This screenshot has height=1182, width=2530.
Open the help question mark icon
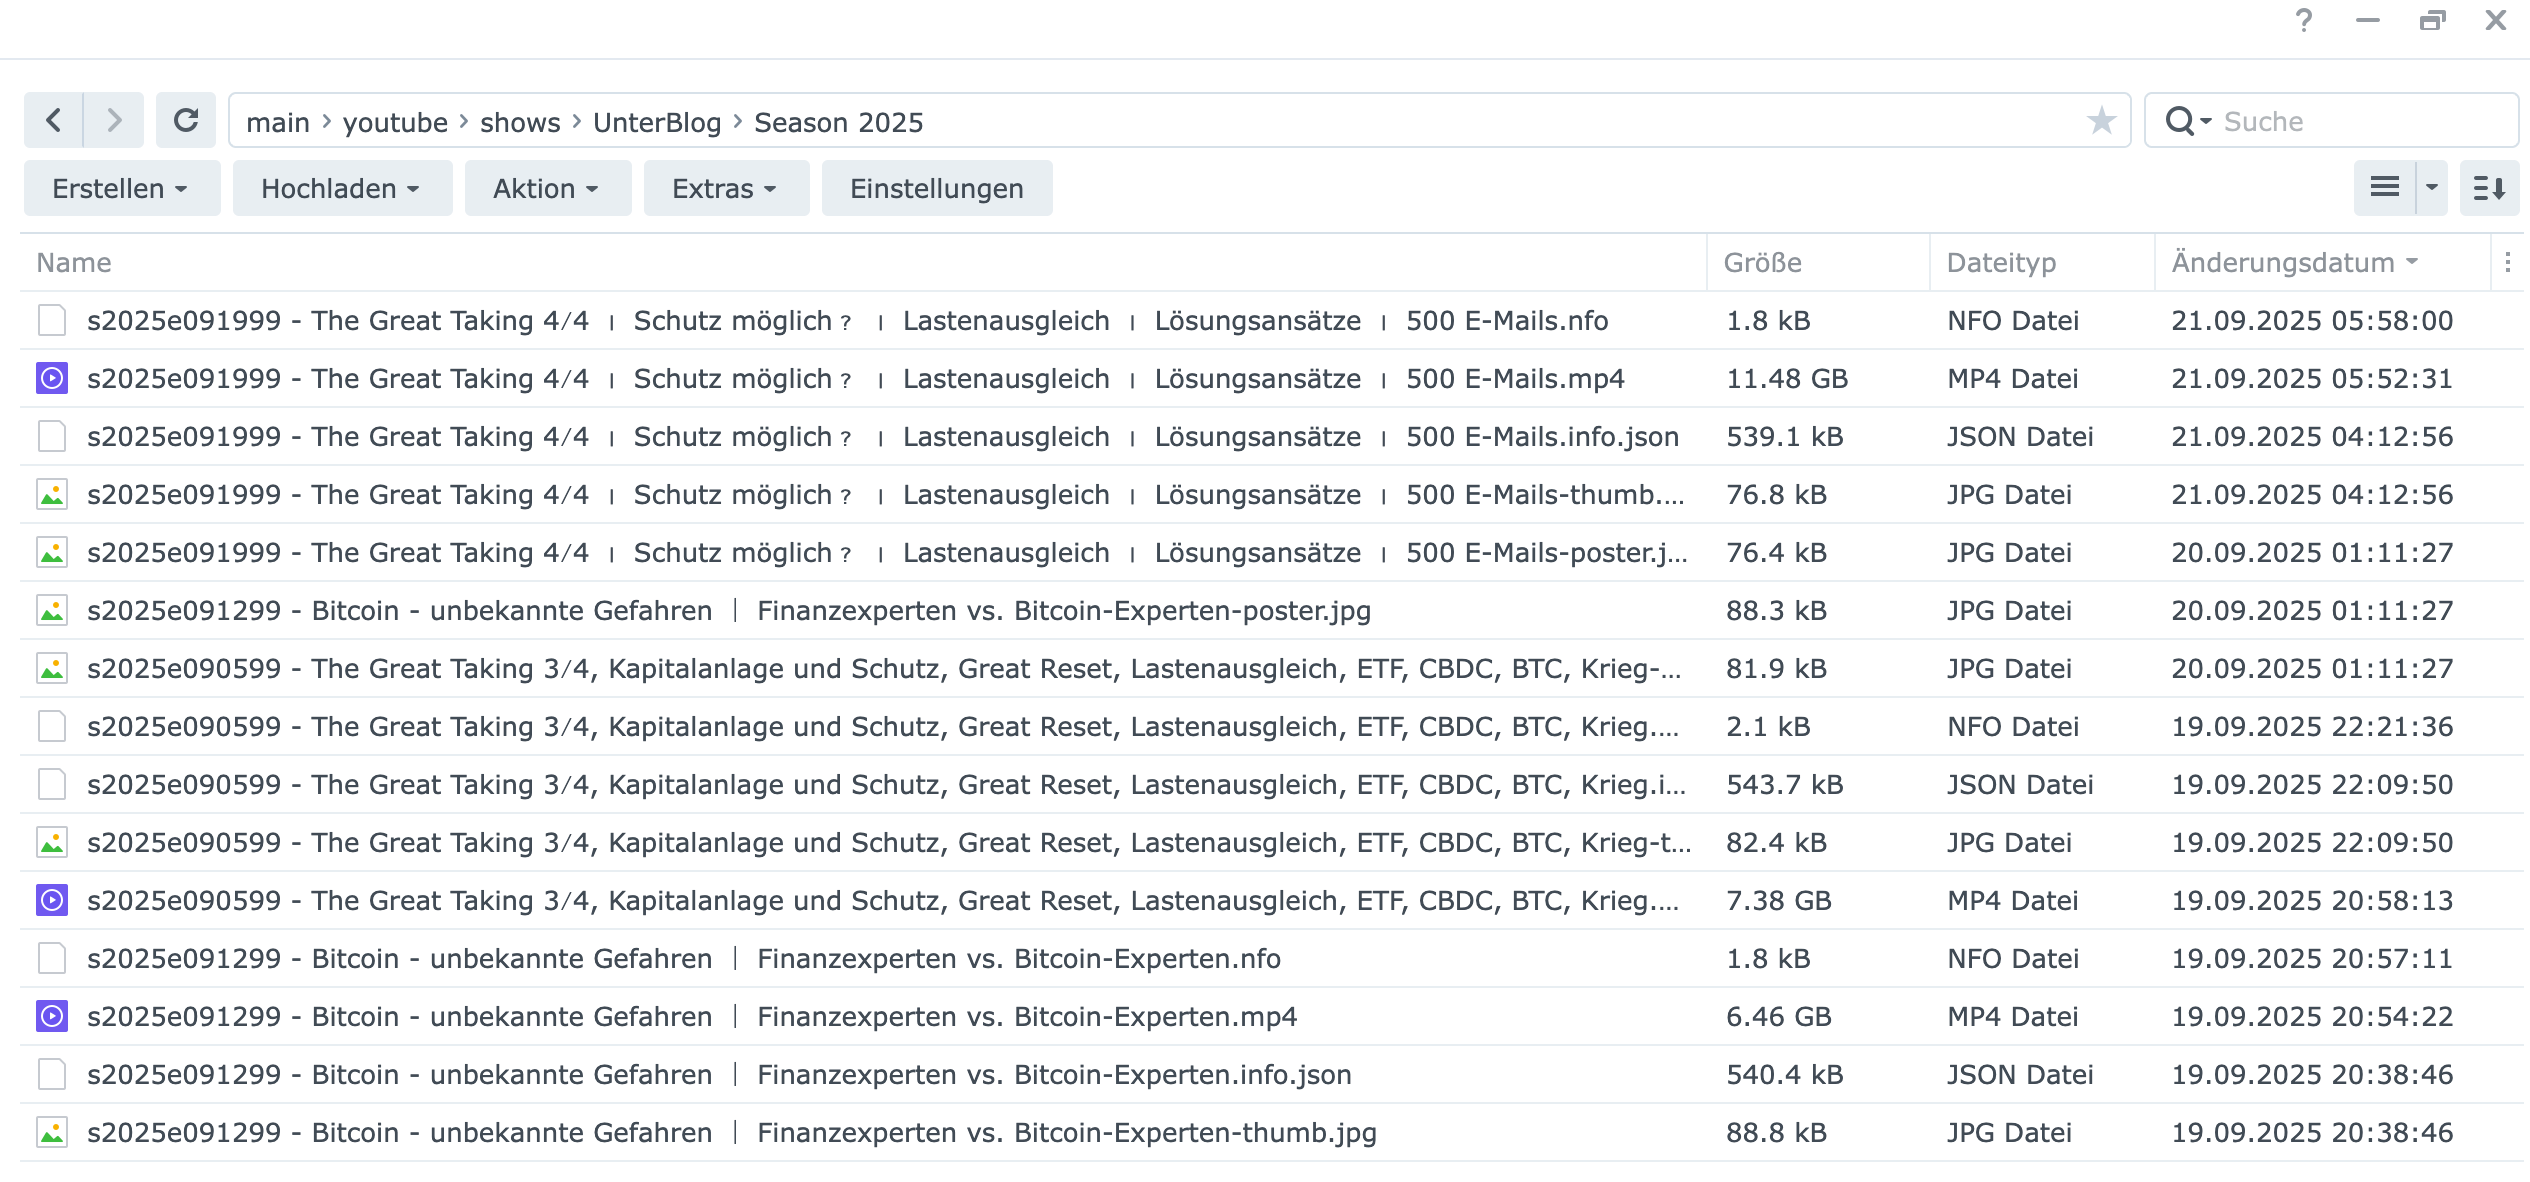pos(2304,20)
